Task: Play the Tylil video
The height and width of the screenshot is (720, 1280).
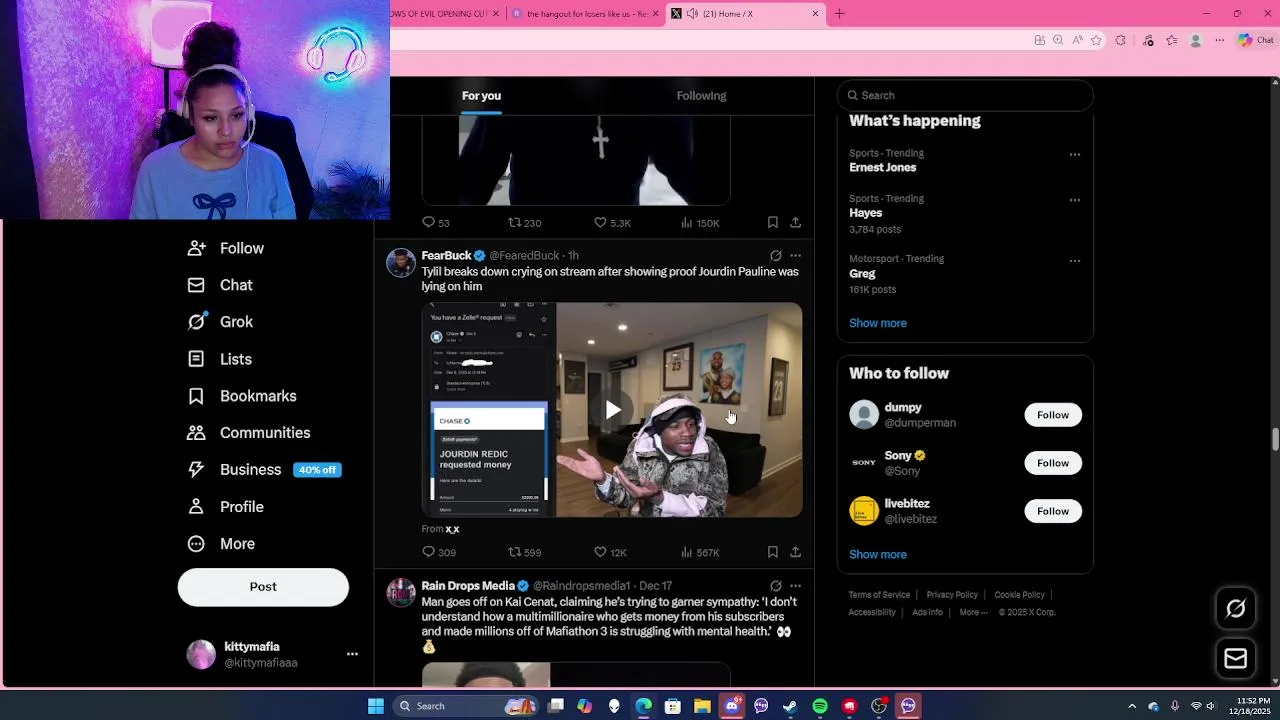Action: [x=612, y=410]
